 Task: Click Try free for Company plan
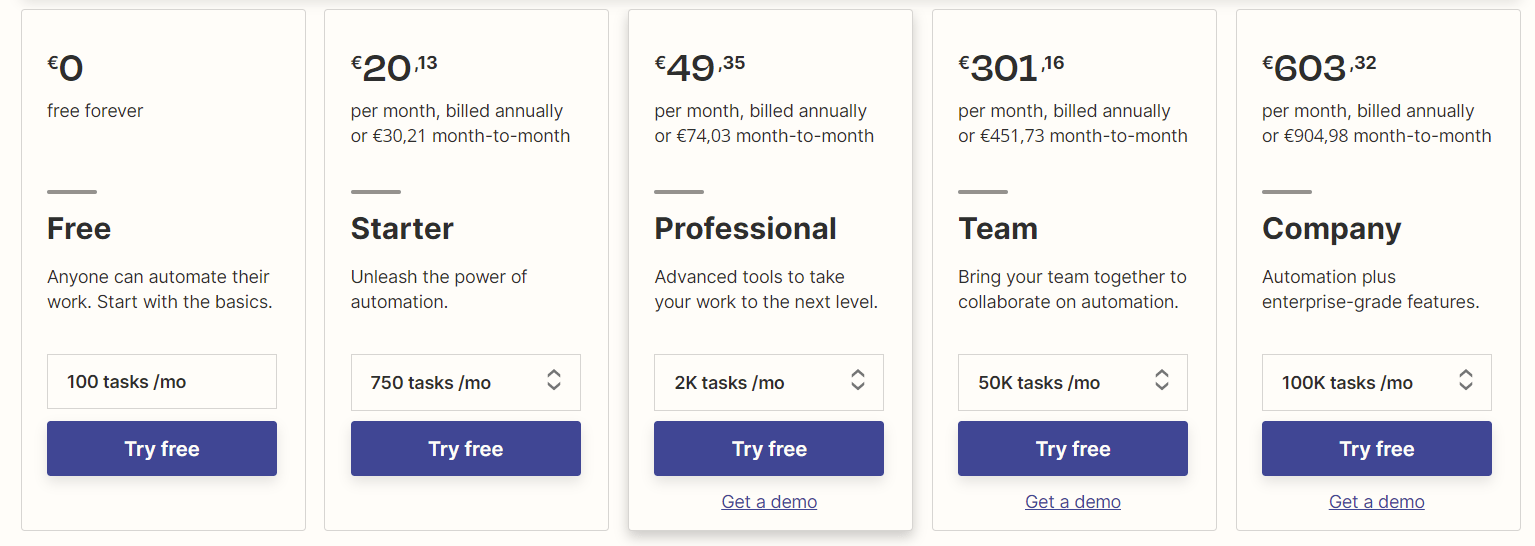(1377, 449)
